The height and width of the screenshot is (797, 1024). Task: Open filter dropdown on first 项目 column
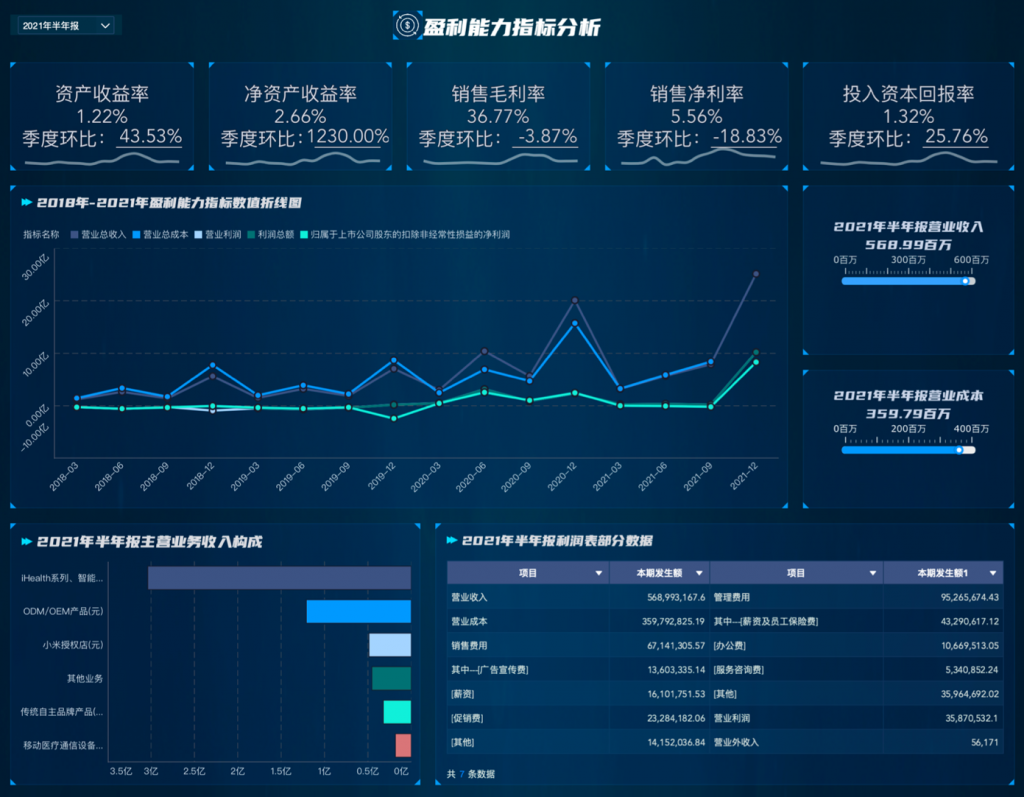[x=599, y=573]
